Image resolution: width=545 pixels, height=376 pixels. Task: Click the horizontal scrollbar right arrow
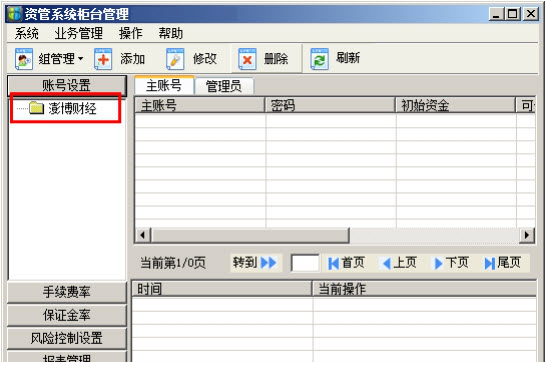pyautogui.click(x=527, y=235)
